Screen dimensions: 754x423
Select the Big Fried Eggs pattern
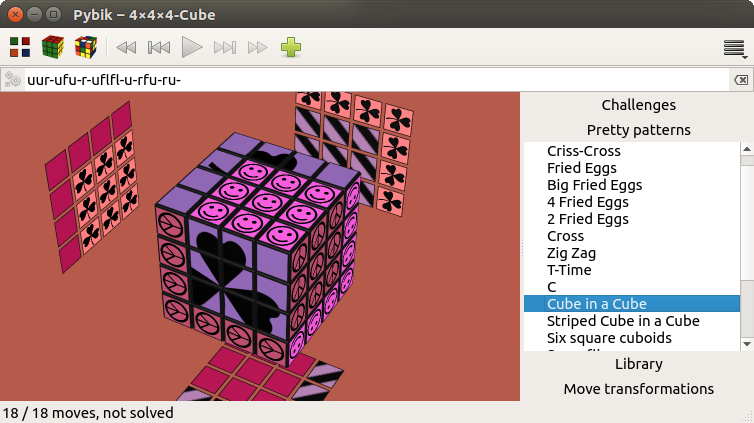click(632, 185)
